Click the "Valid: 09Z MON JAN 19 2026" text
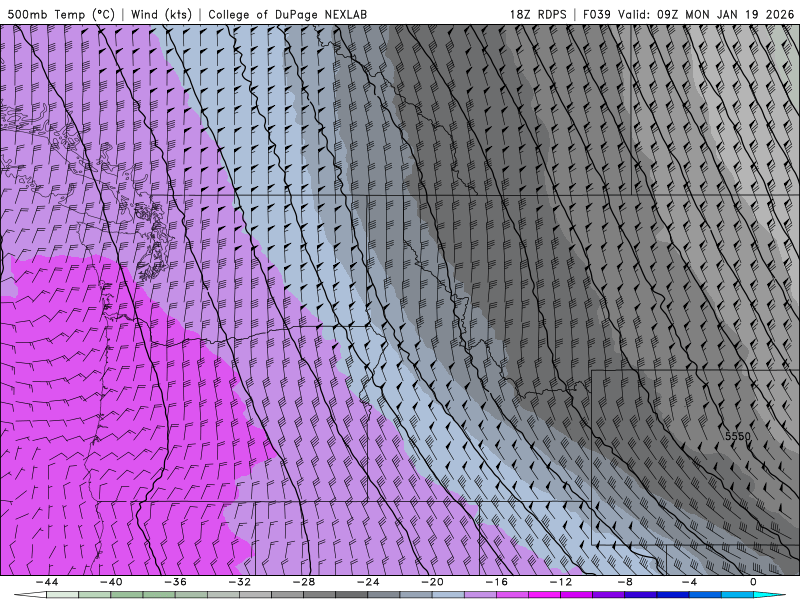800x600 pixels. click(x=706, y=14)
